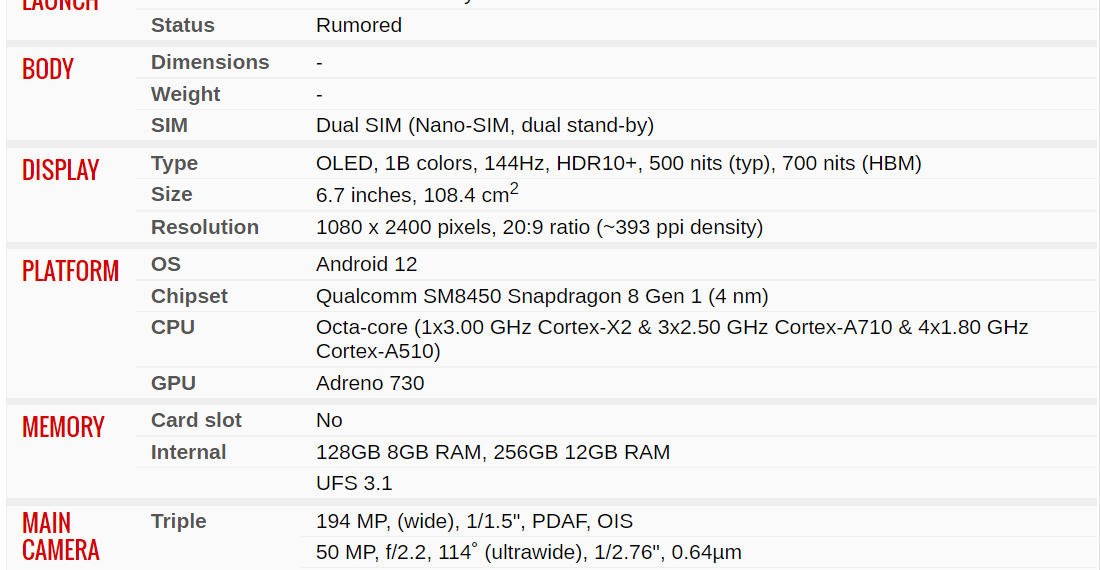Click the Internal memory label

(188, 452)
